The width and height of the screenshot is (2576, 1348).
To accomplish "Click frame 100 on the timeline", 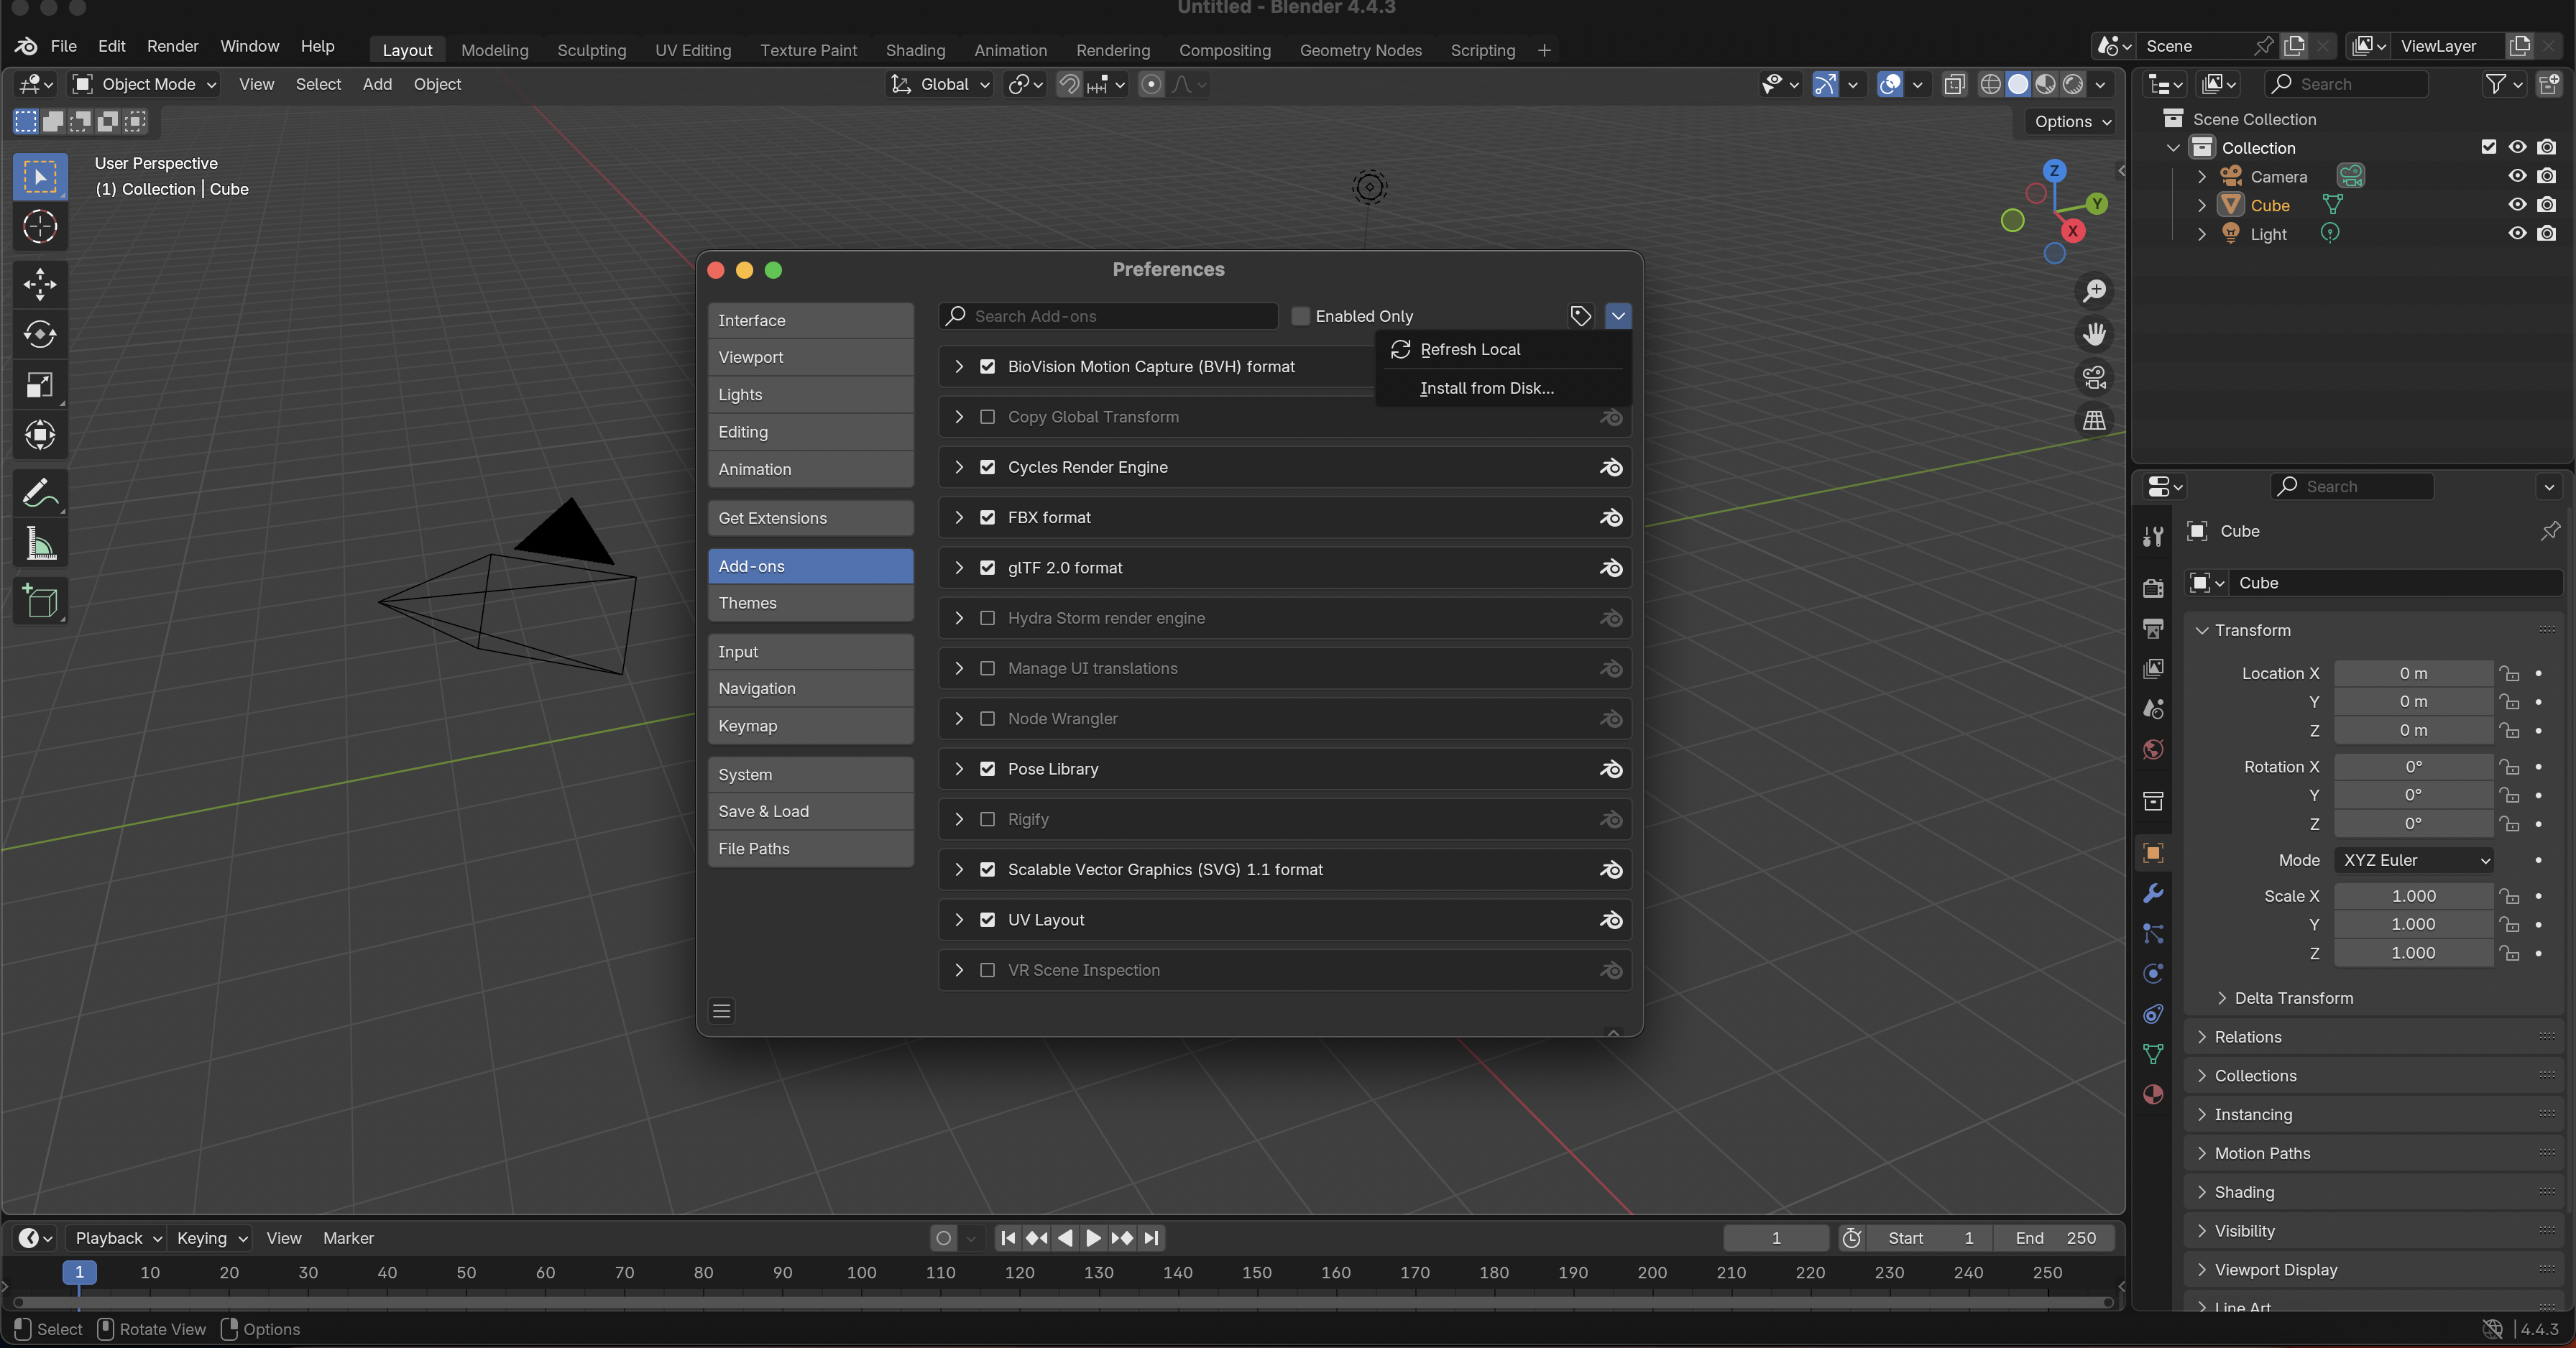I will click(x=861, y=1272).
